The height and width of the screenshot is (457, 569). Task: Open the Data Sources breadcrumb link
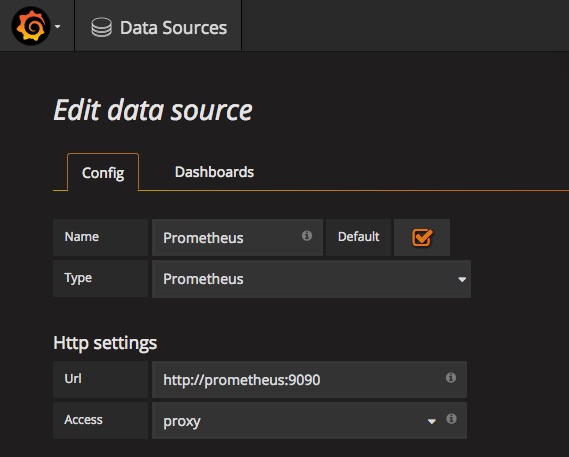(x=173, y=28)
